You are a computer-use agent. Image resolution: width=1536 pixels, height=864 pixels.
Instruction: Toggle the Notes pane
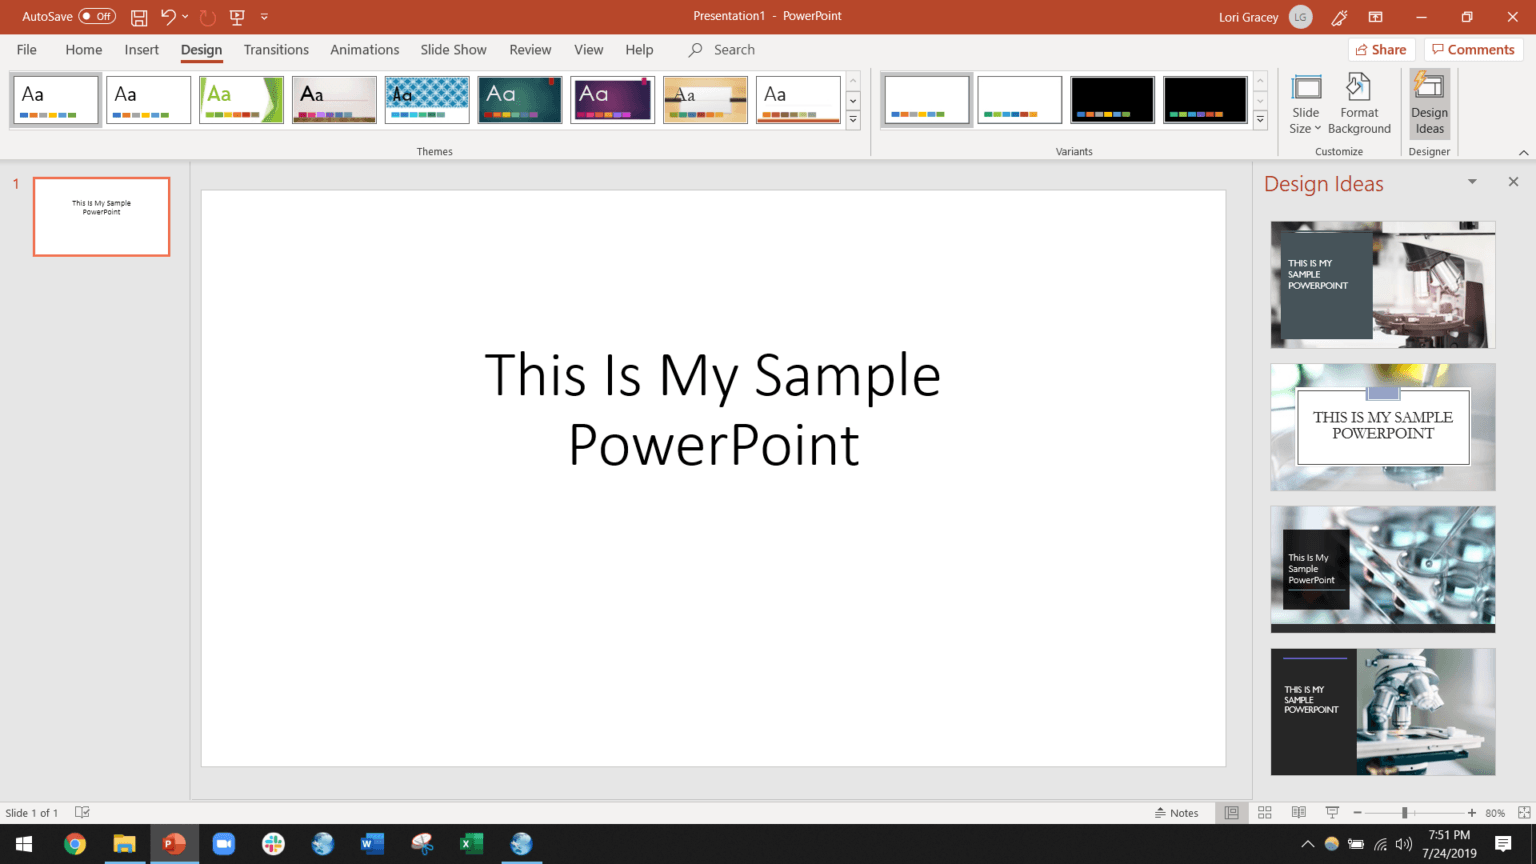pos(1178,812)
